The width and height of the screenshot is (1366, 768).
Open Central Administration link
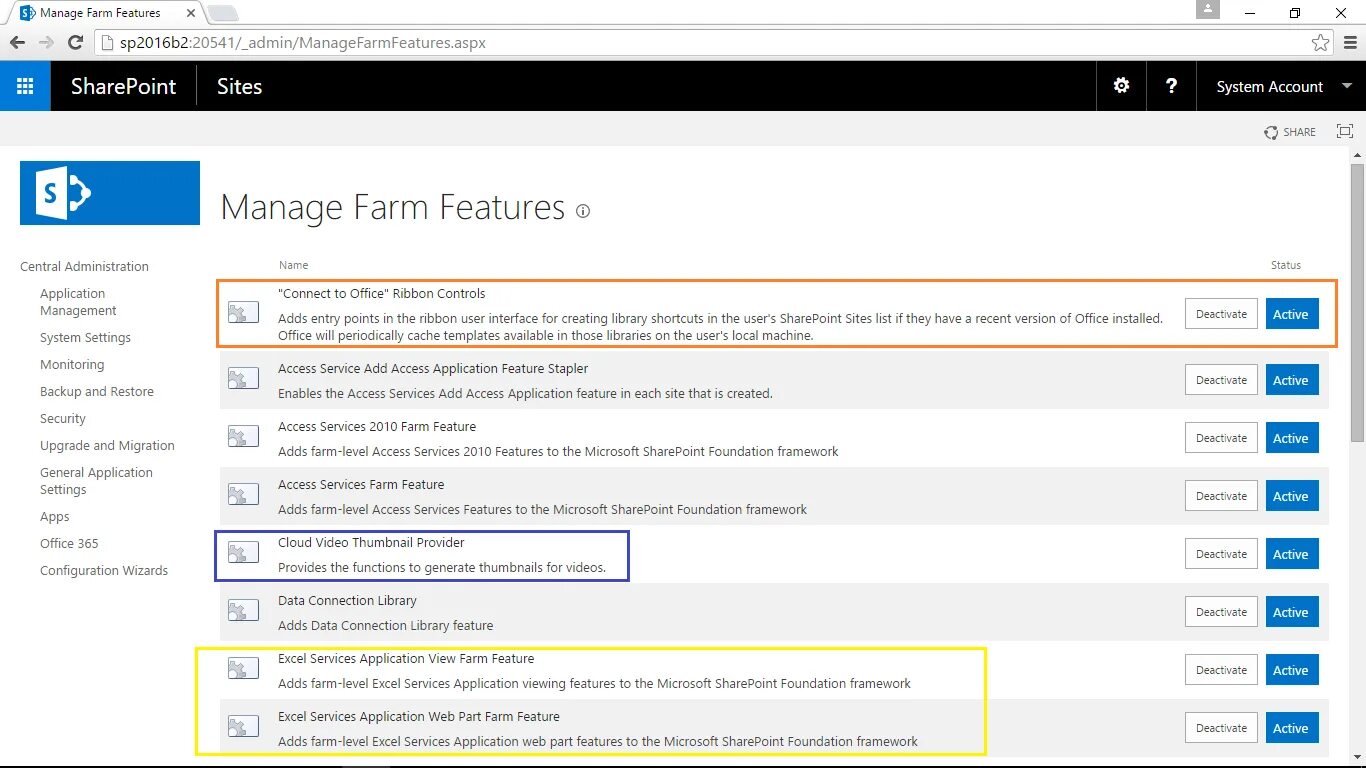click(x=84, y=266)
